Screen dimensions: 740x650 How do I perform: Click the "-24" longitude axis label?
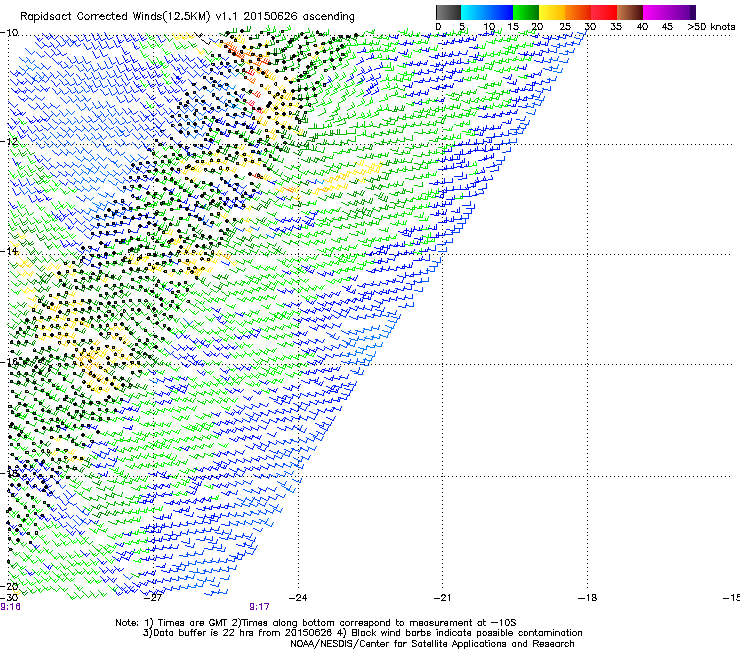coord(298,597)
